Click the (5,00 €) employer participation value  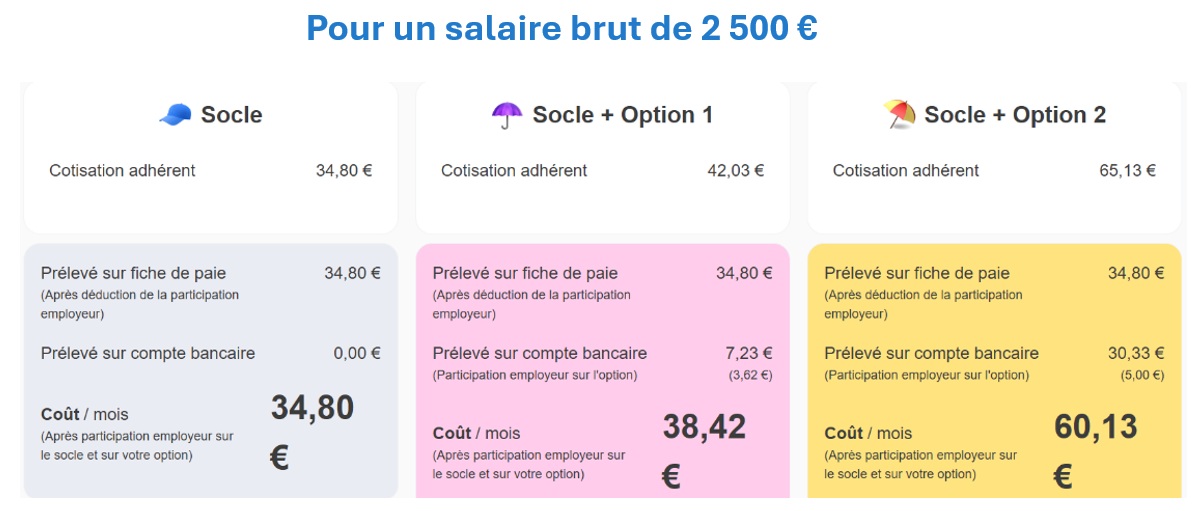coord(1142,376)
